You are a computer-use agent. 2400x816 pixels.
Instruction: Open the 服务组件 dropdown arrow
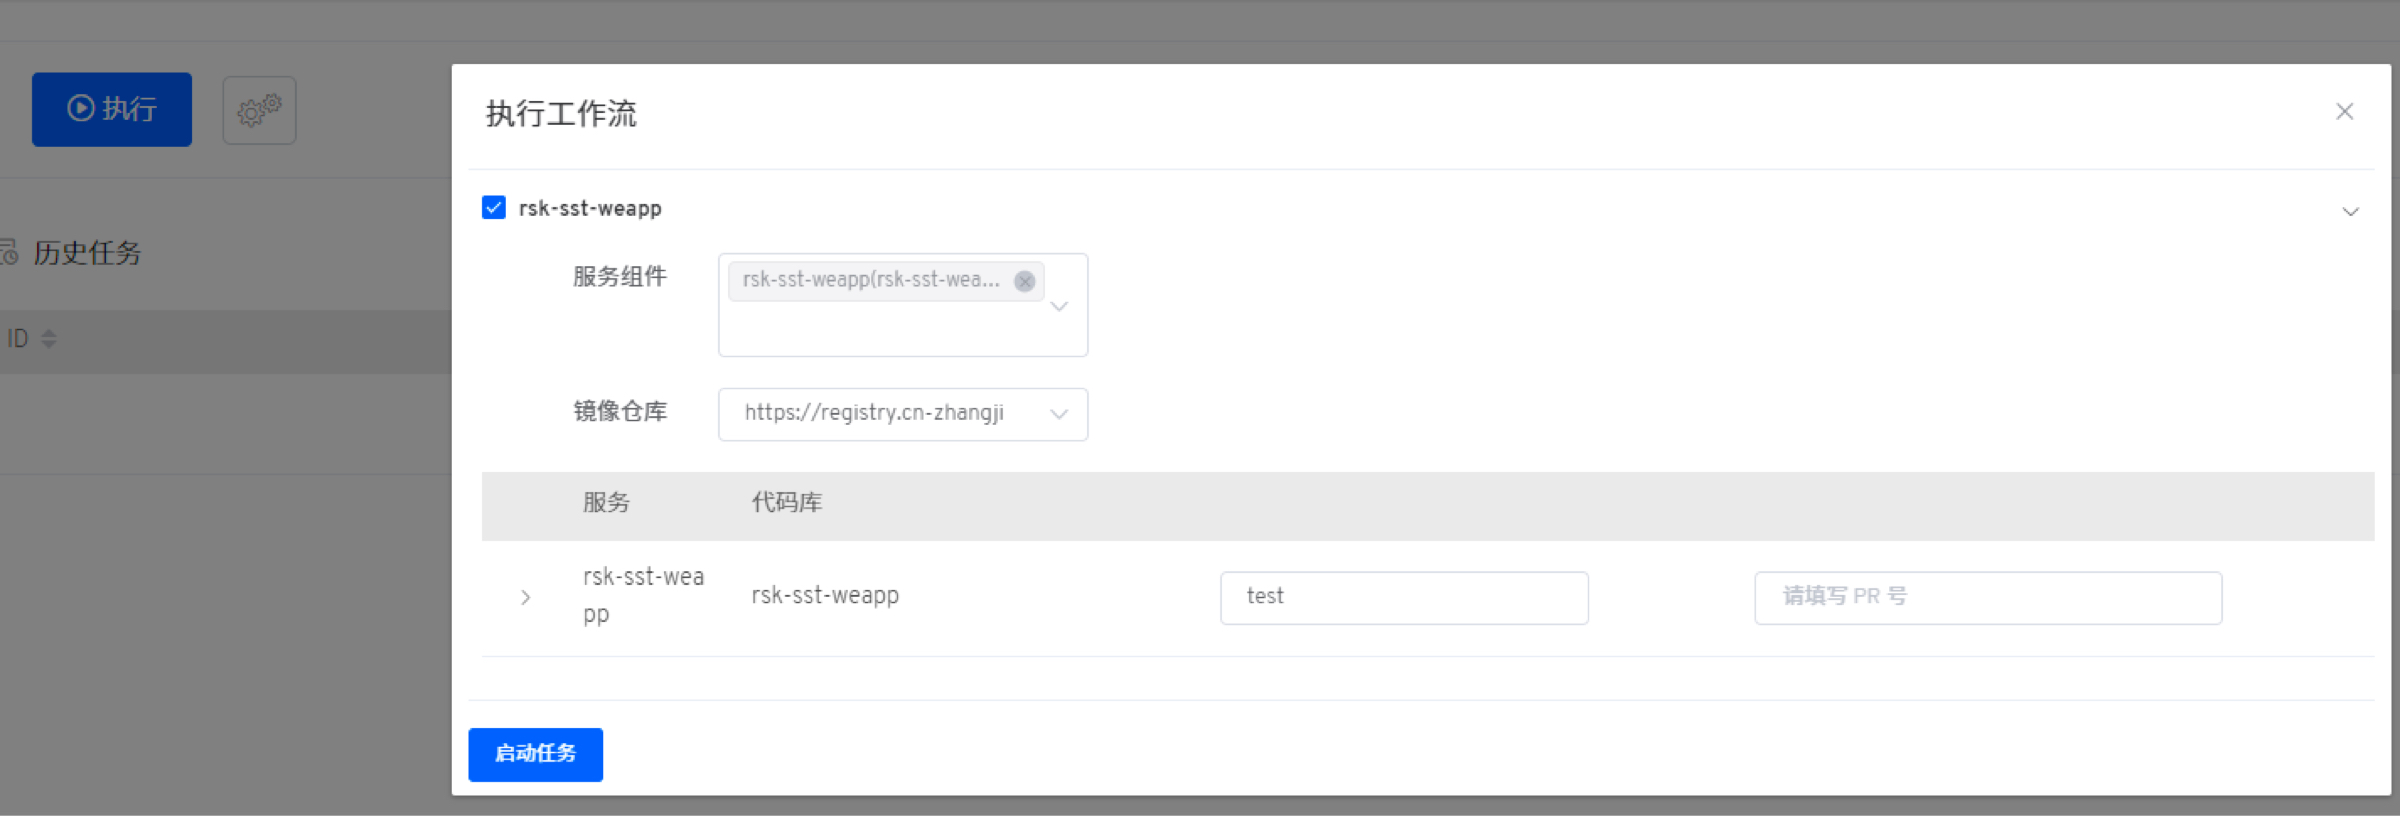(x=1059, y=306)
